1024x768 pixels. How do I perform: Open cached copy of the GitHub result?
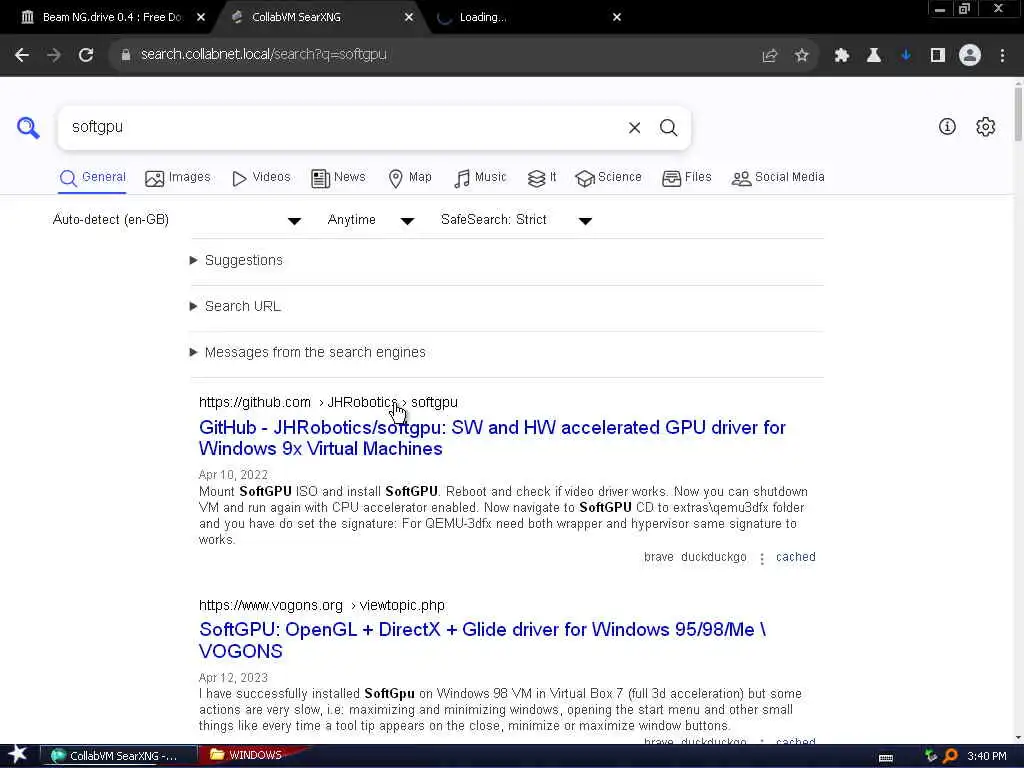[795, 557]
